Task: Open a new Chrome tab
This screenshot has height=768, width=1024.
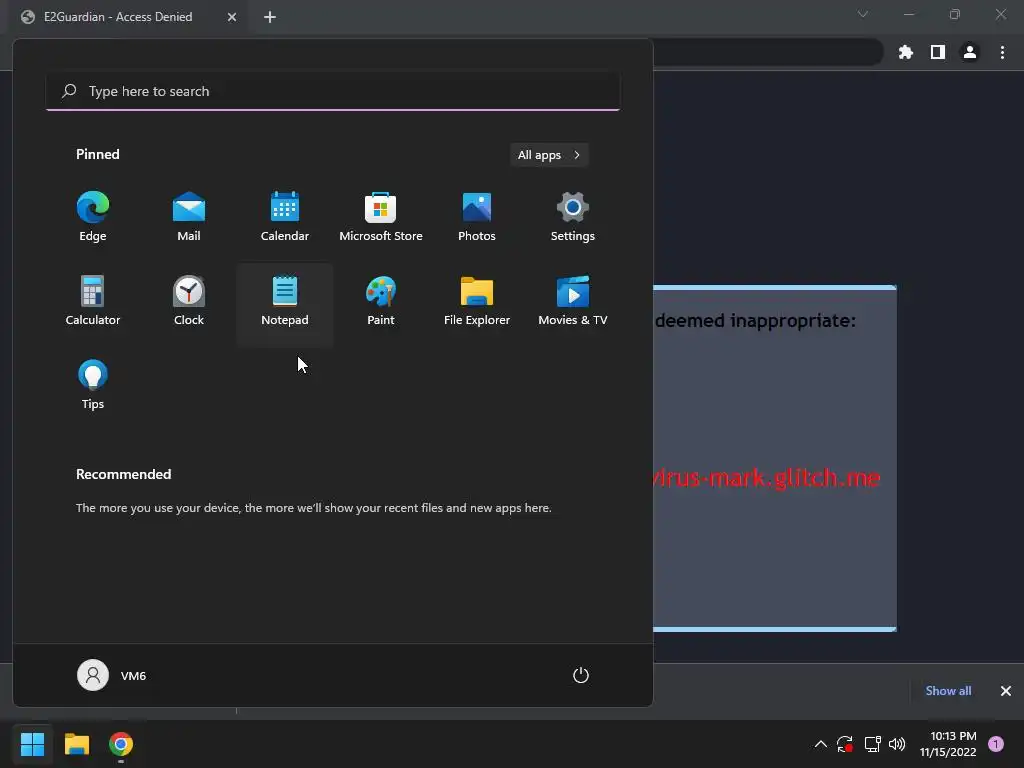Action: 270,17
